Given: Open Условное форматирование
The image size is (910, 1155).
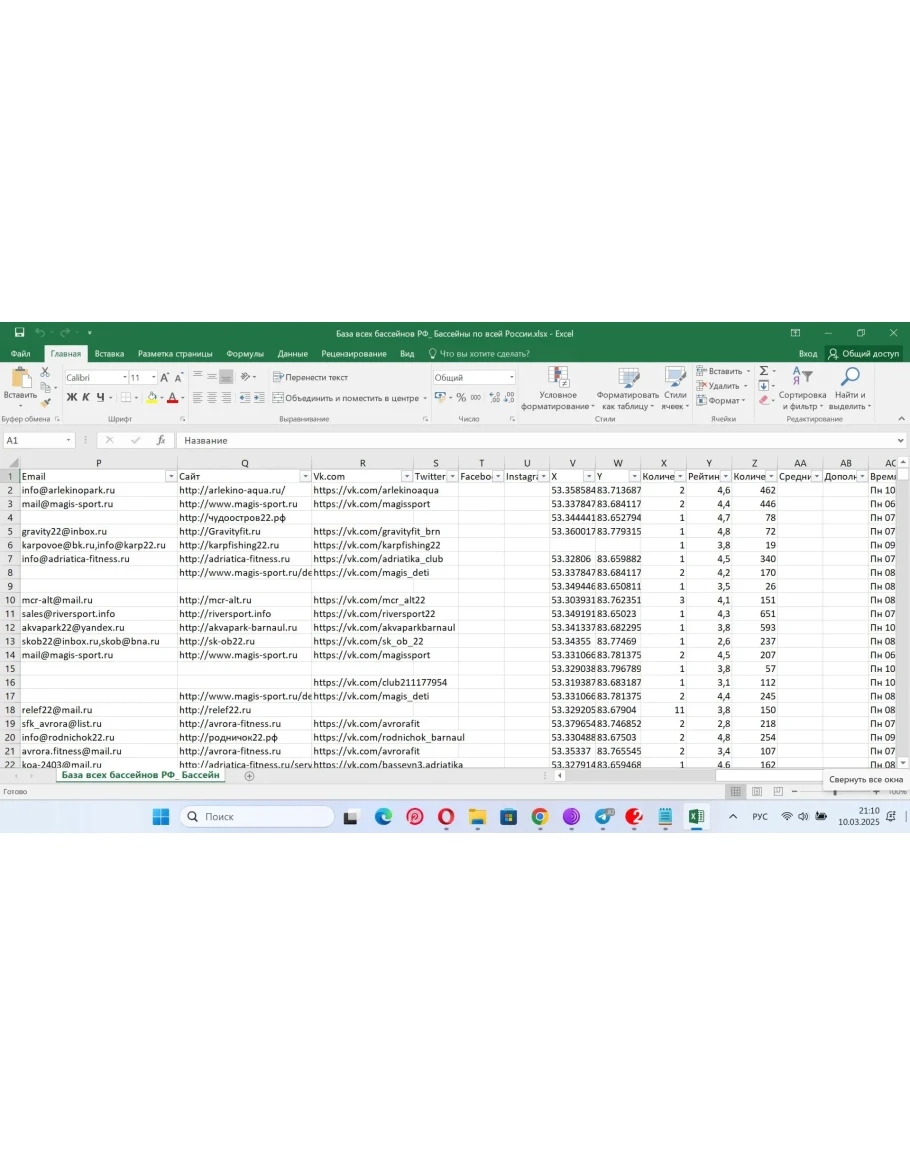Looking at the screenshot, I should click(558, 388).
